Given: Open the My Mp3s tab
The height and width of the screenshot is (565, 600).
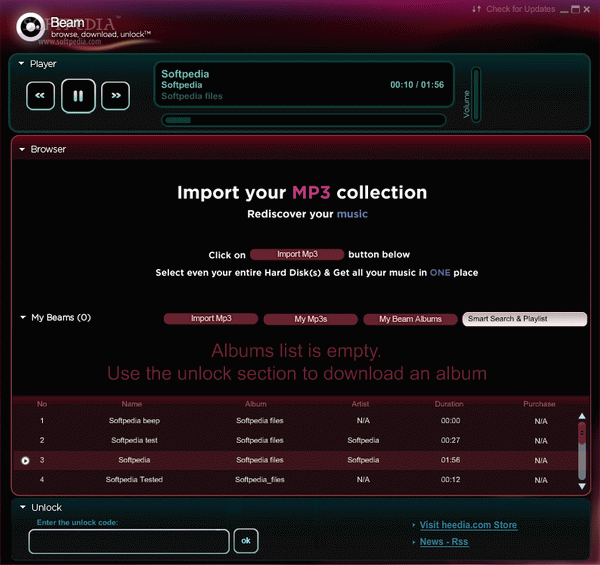Looking at the screenshot, I should [x=311, y=319].
